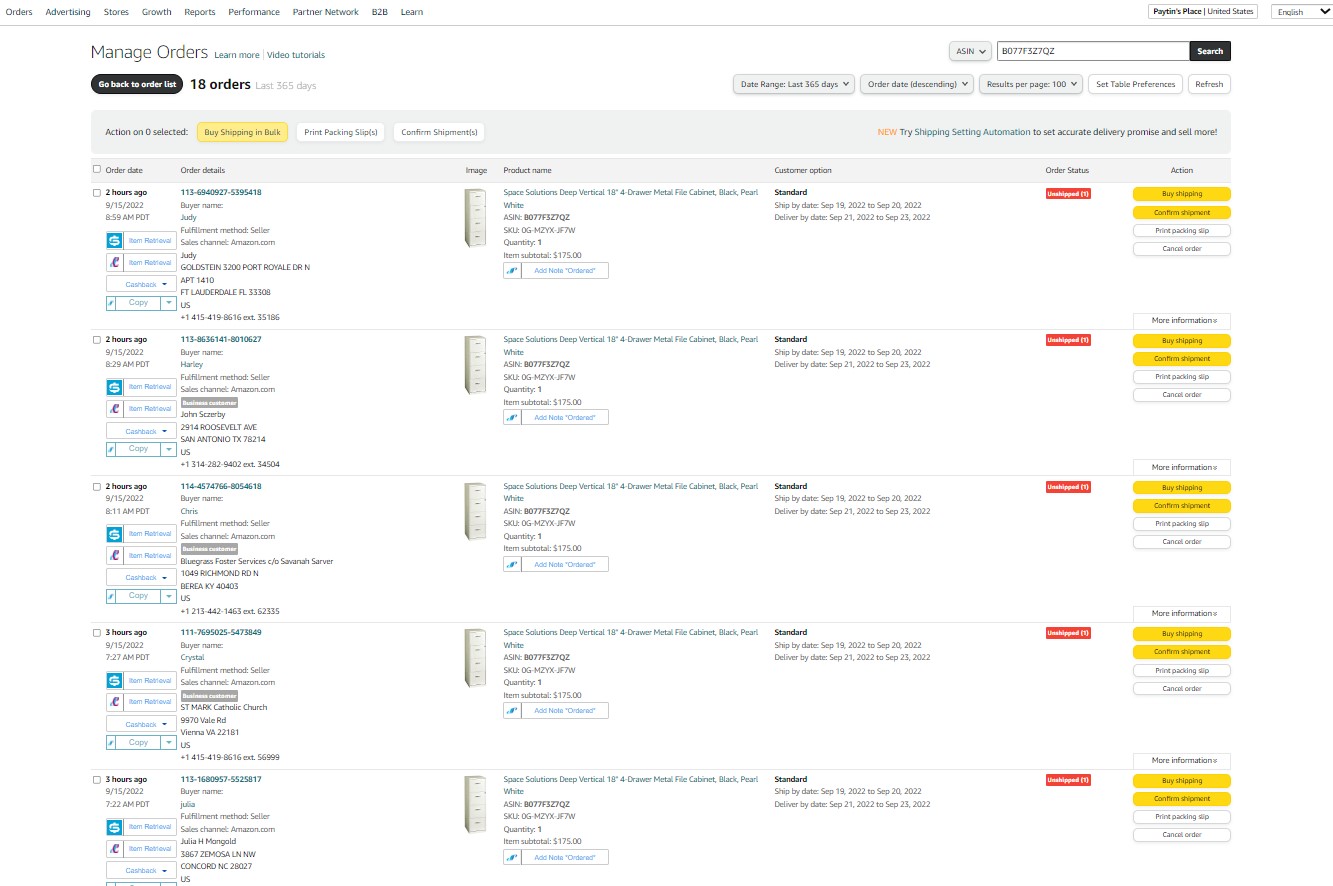Click the blue Item Retrieval icon in Judy's order
The width and height of the screenshot is (1333, 886).
point(114,240)
